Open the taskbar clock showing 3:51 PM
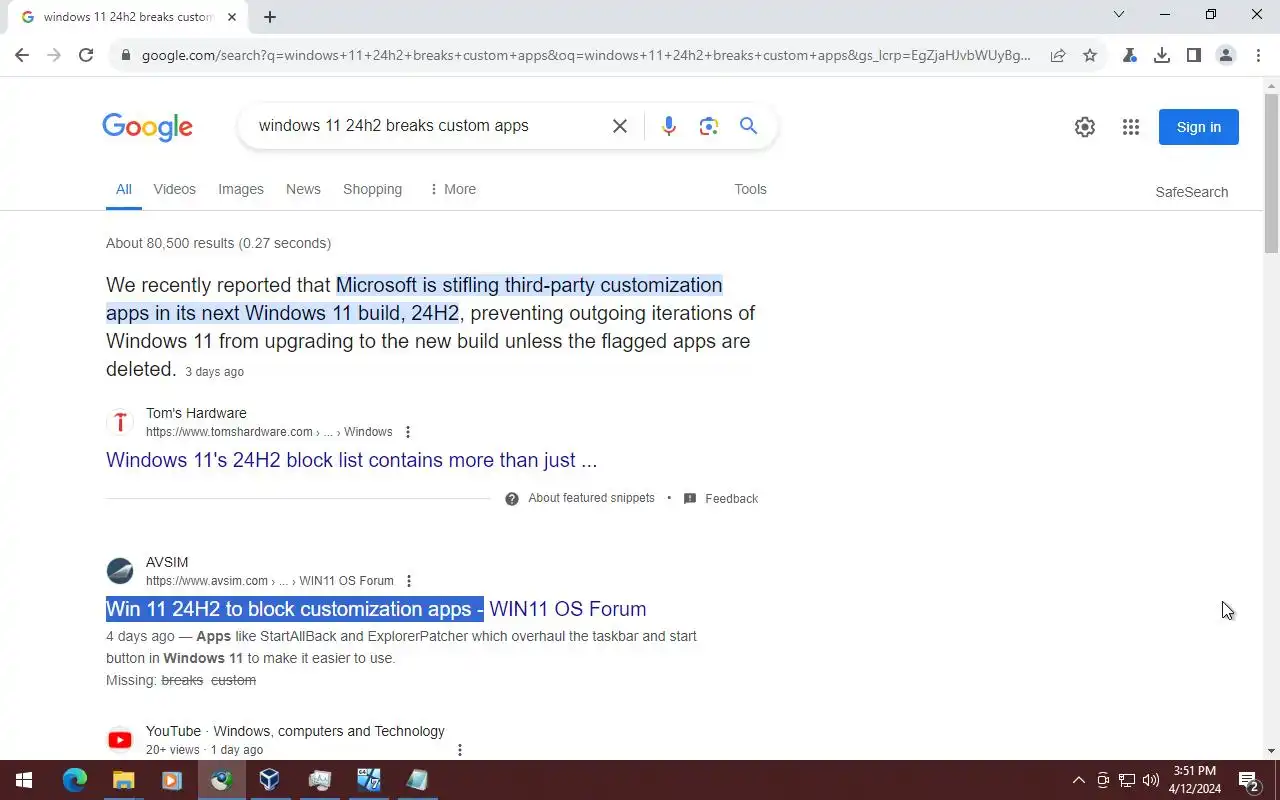 tap(1195, 780)
